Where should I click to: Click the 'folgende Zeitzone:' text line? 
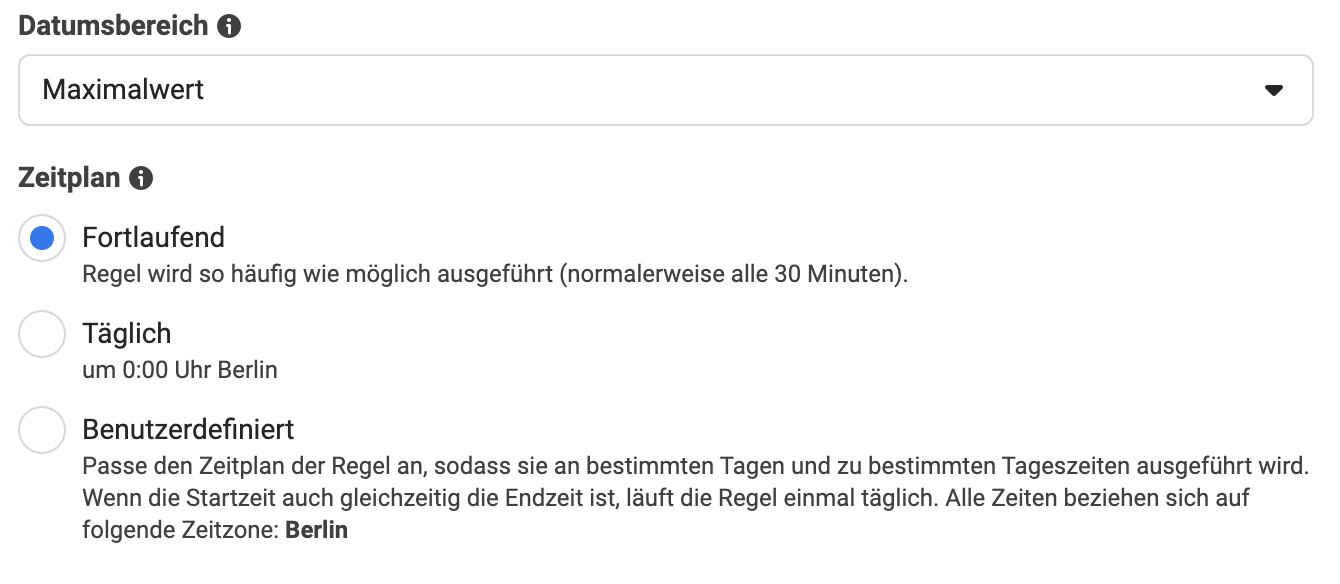pyautogui.click(x=181, y=530)
